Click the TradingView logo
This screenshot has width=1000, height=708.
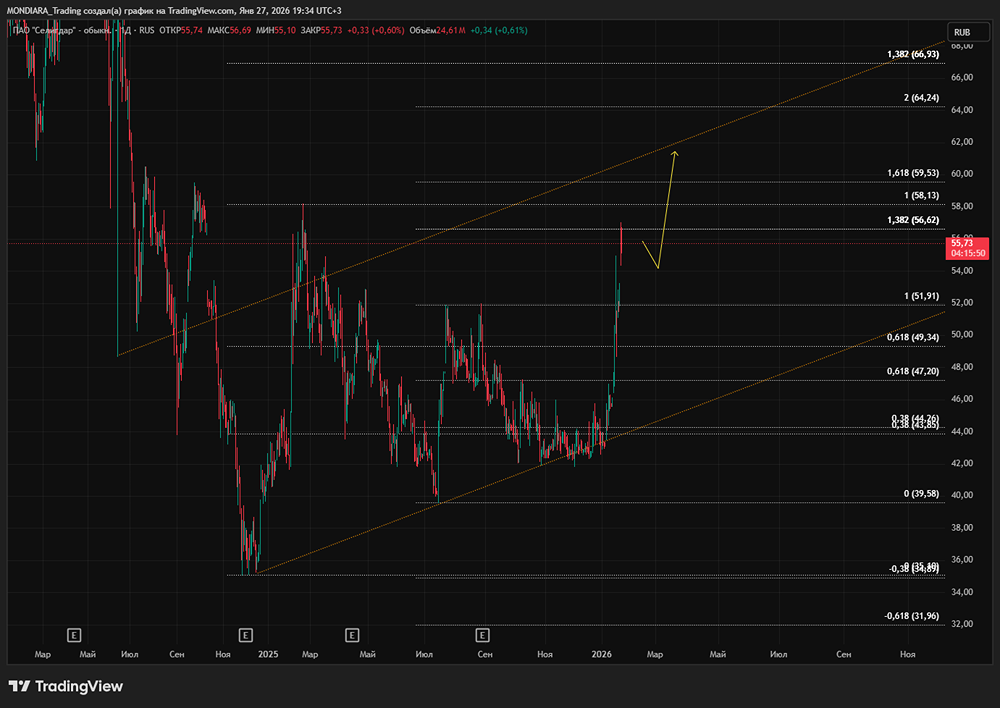(x=66, y=686)
